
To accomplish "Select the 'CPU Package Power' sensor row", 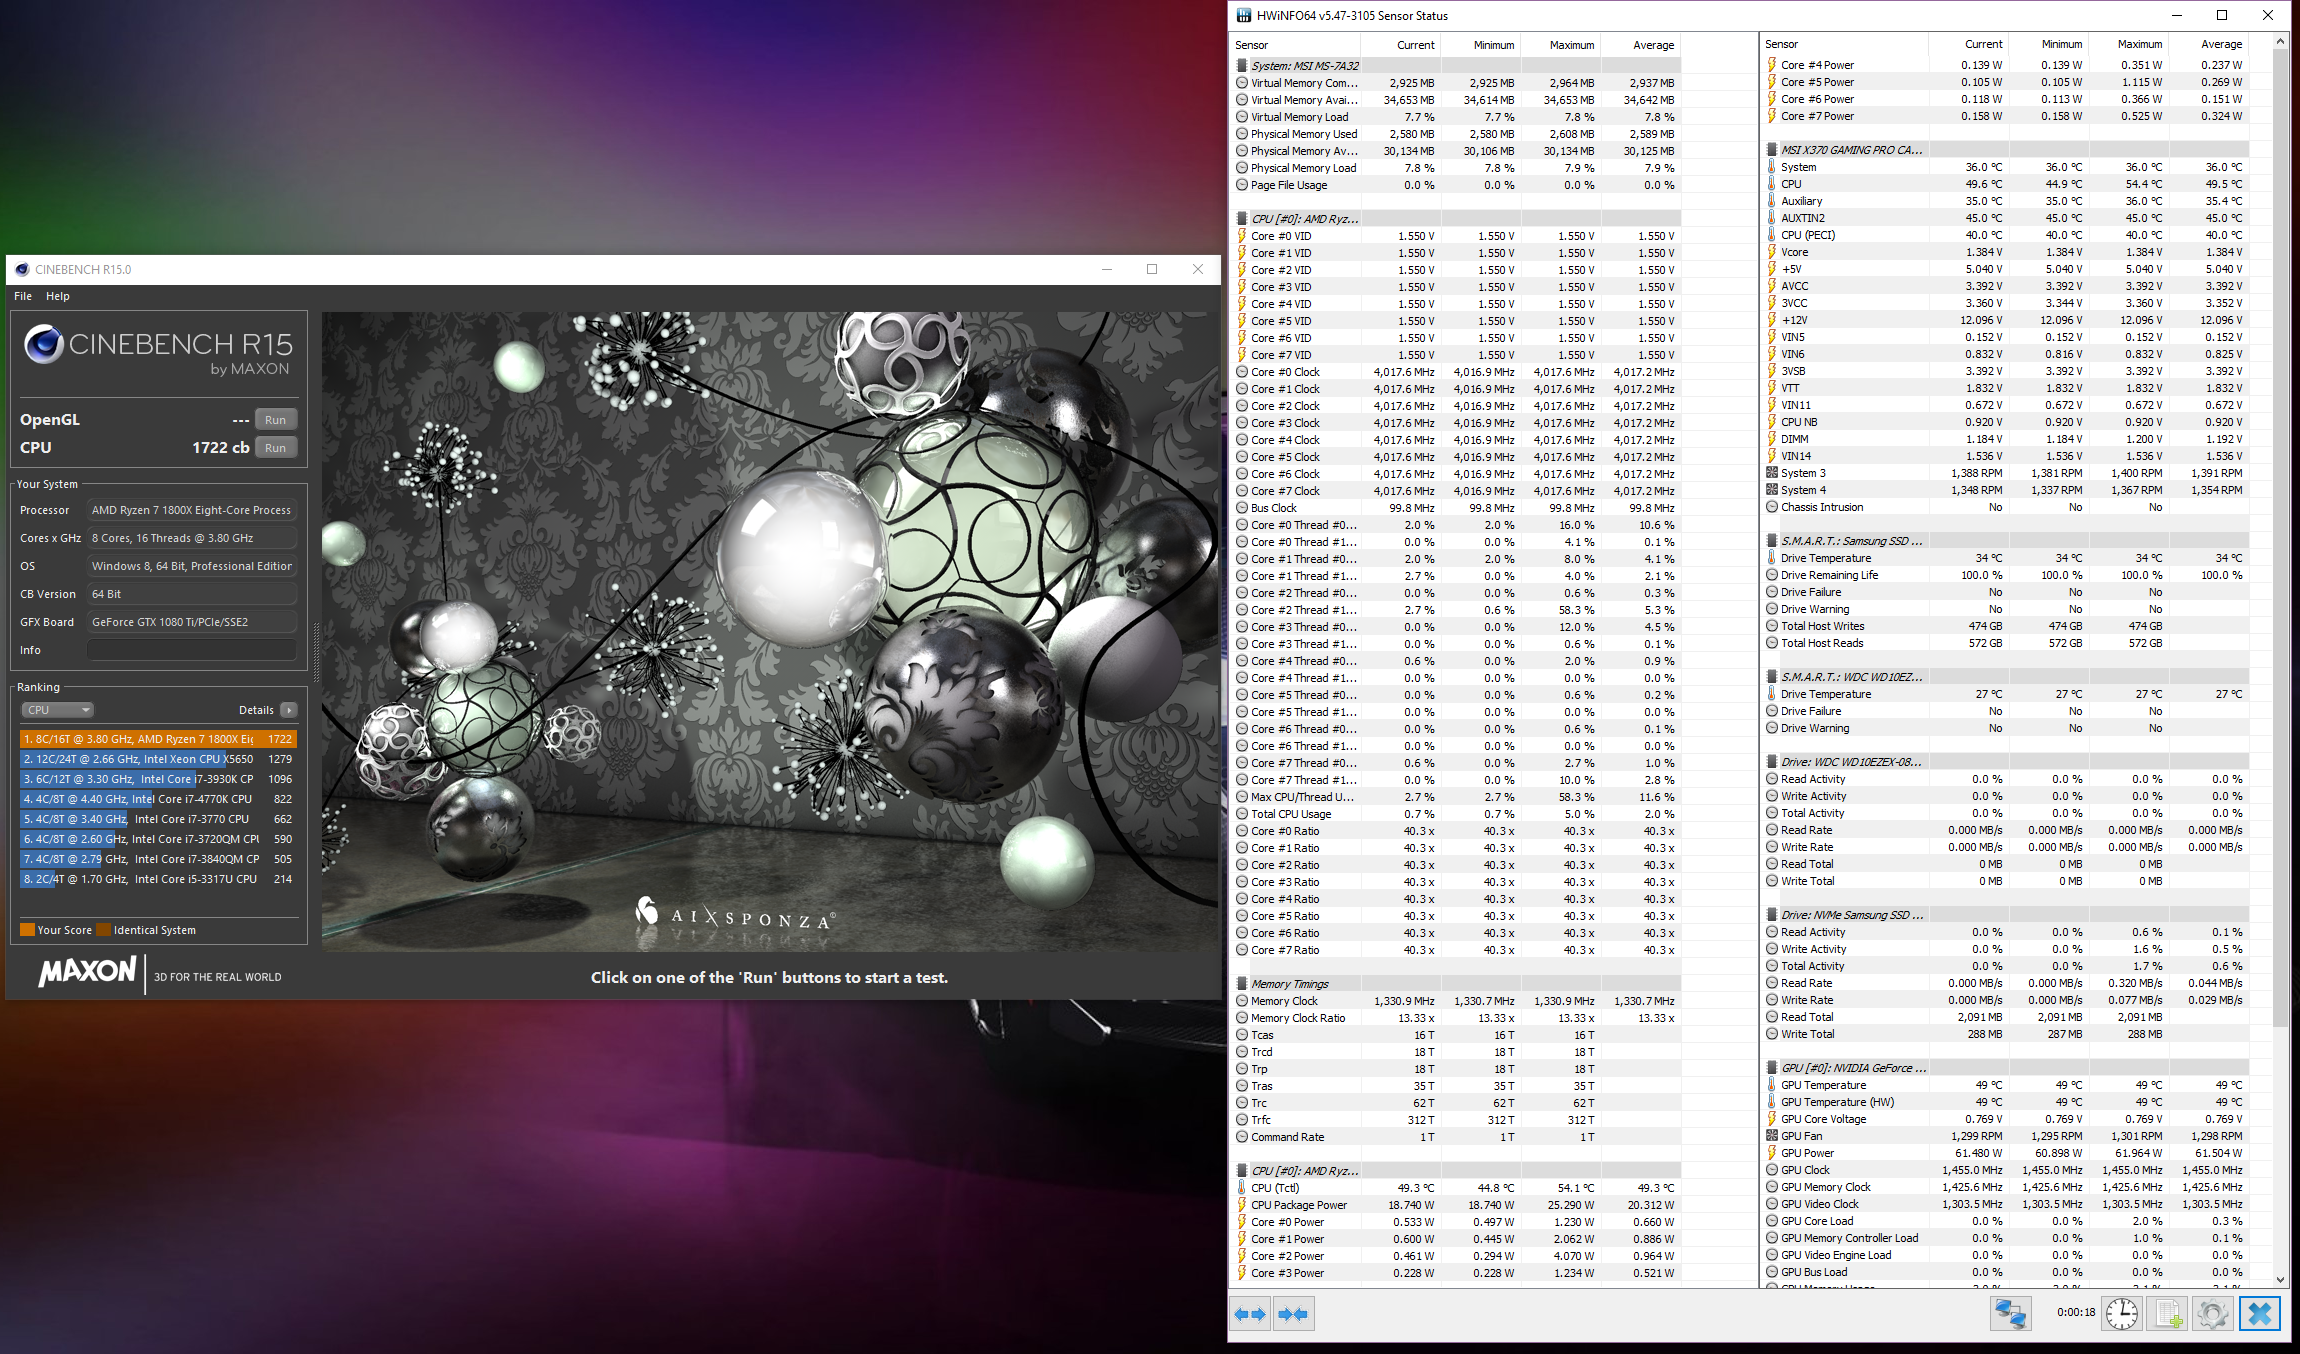I will point(1458,1205).
